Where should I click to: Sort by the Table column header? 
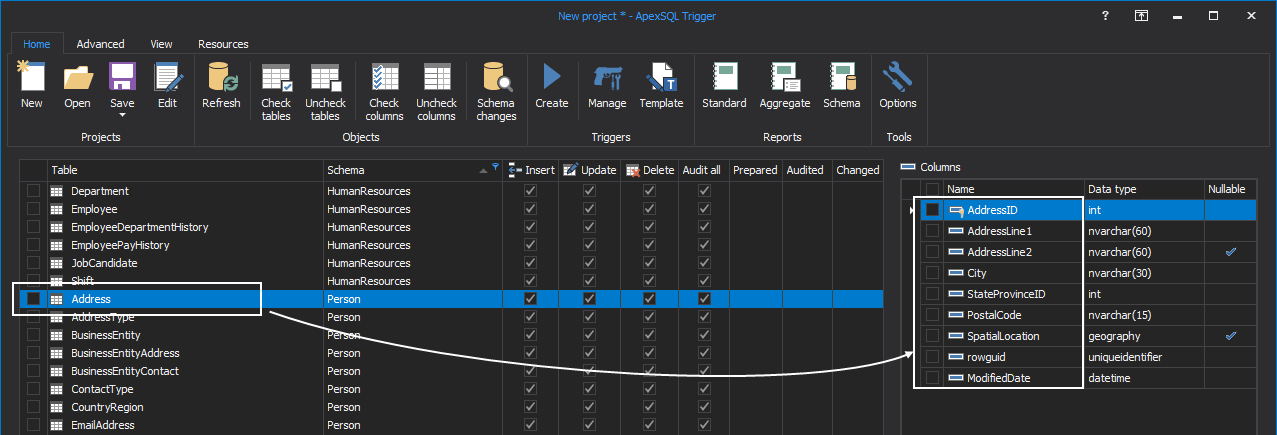185,170
